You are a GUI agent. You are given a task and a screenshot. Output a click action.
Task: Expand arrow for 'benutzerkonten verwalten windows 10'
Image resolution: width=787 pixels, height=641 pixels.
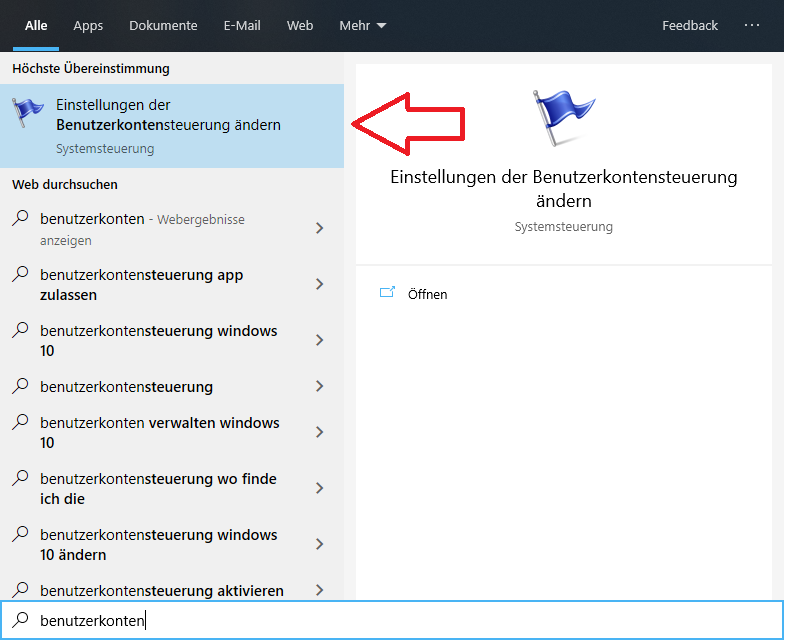click(320, 432)
